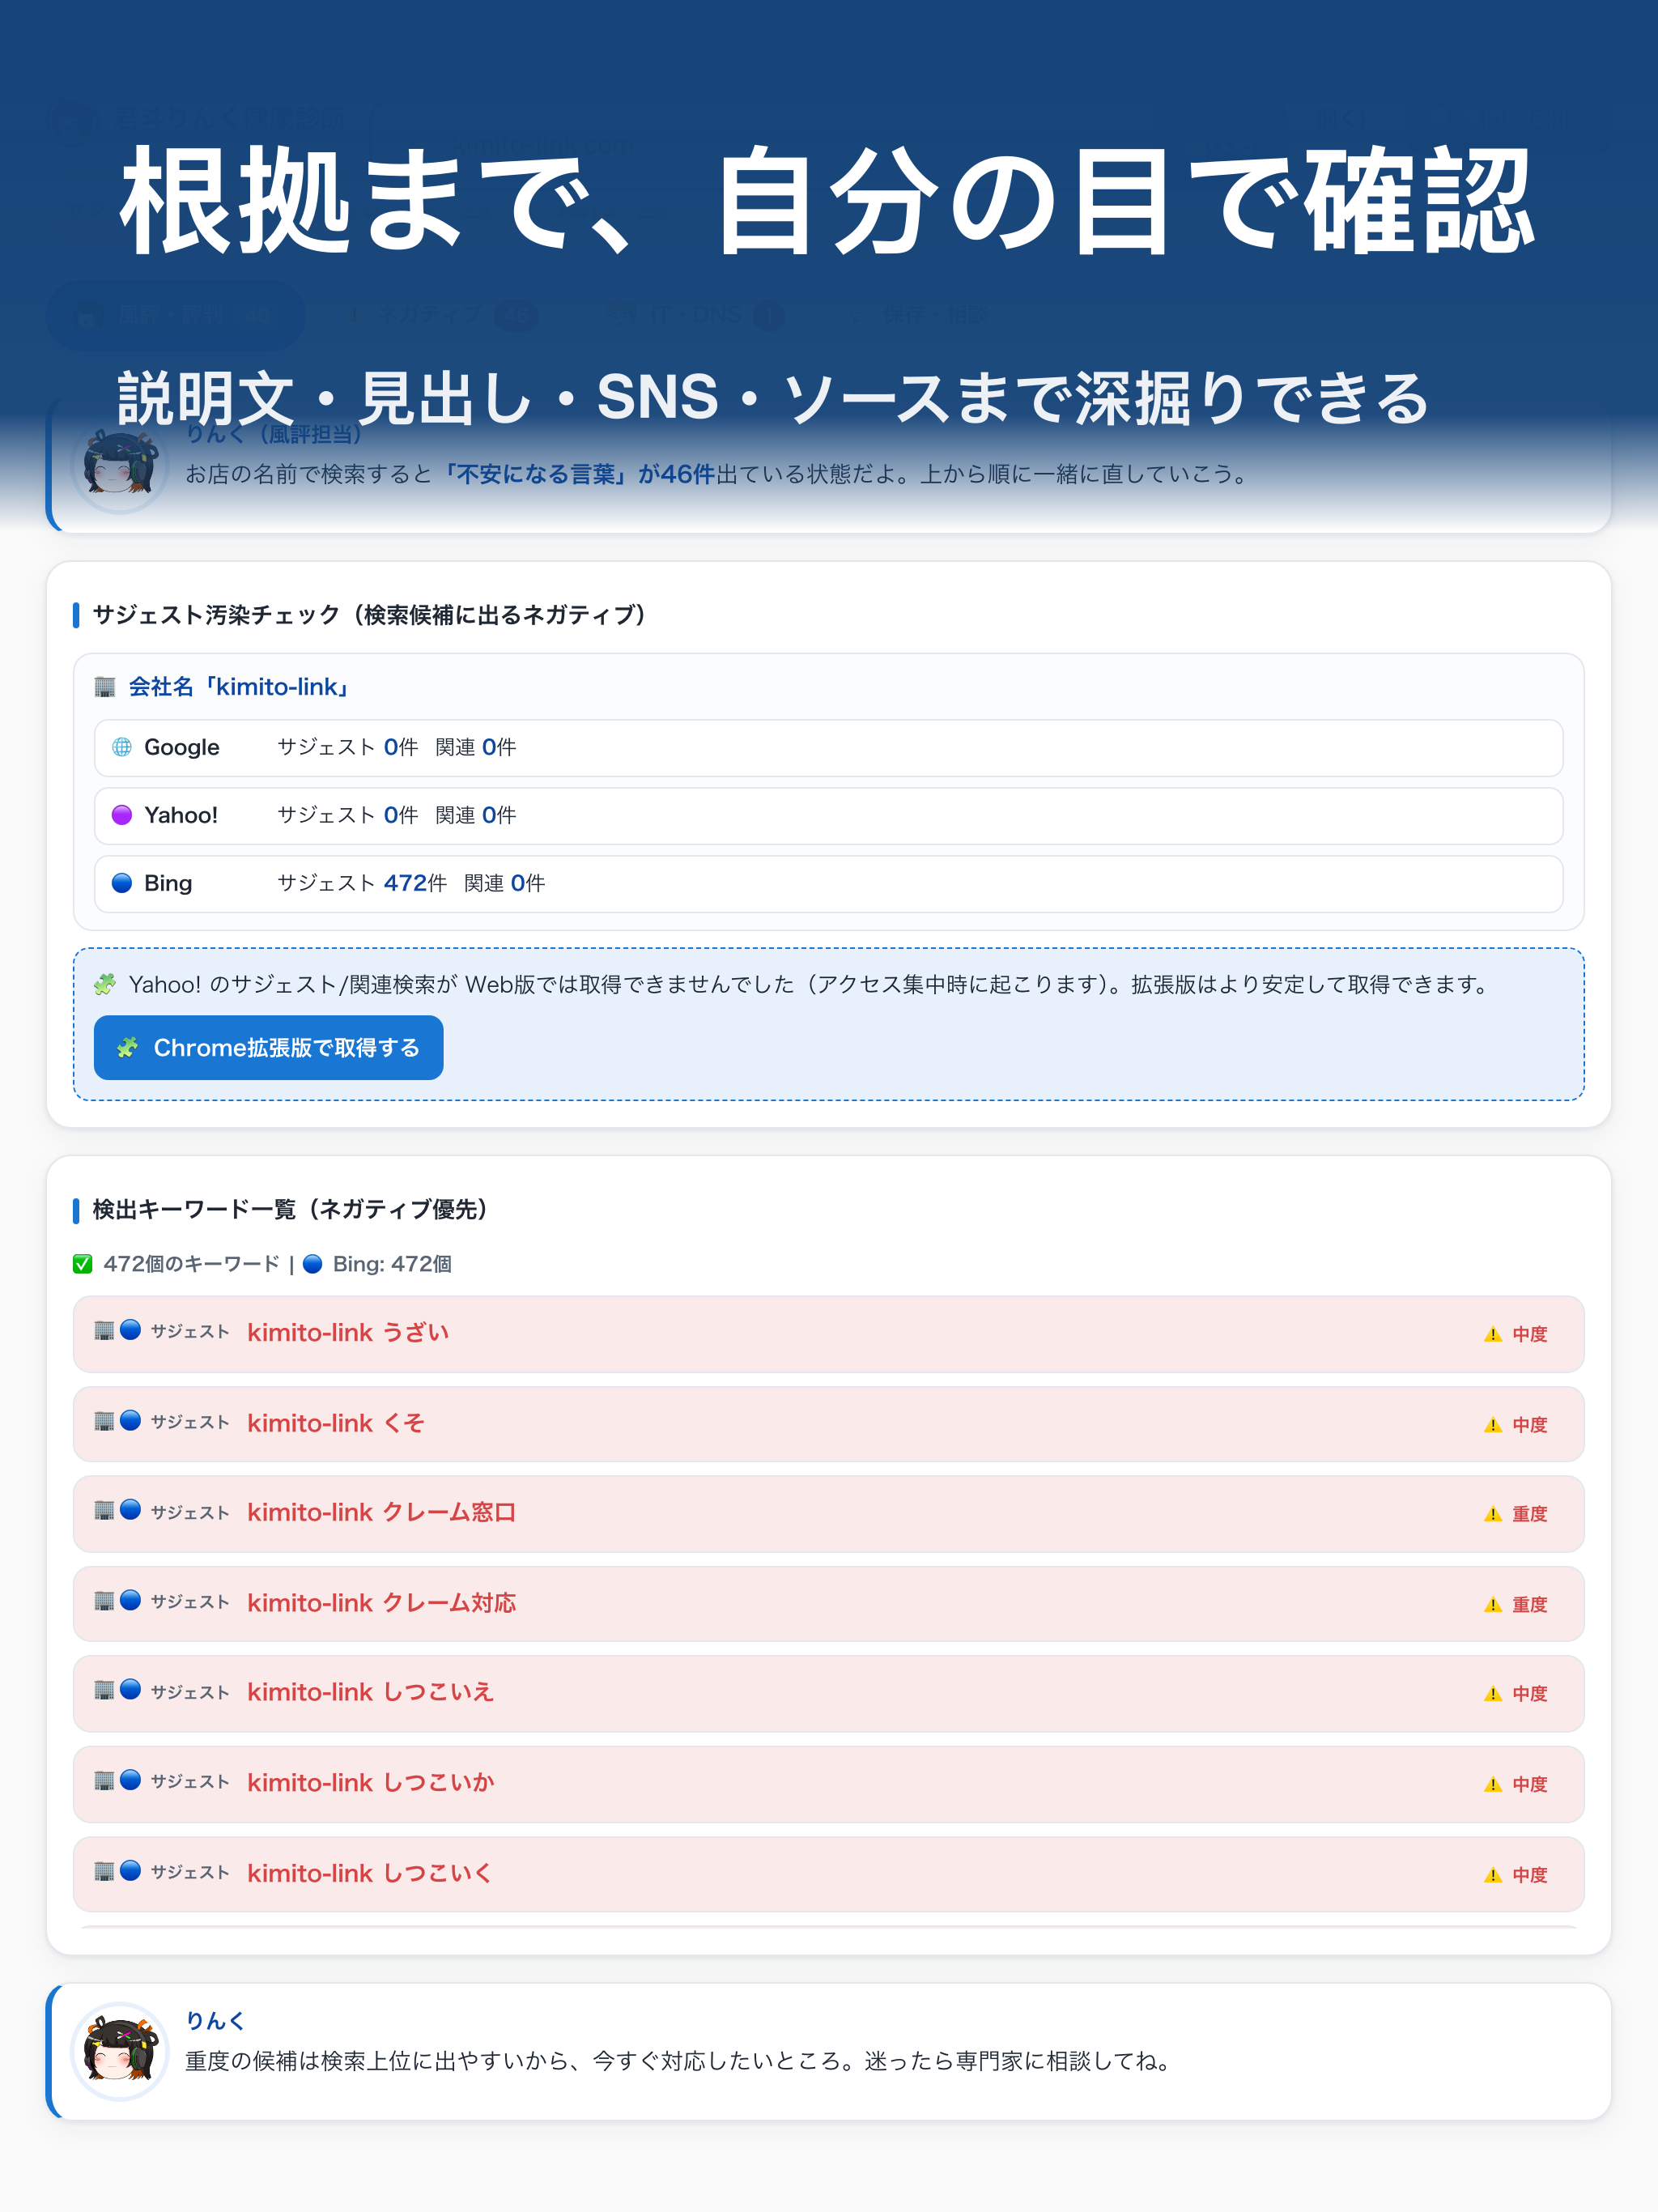Click the purple Yahoo! circle icon

point(122,815)
